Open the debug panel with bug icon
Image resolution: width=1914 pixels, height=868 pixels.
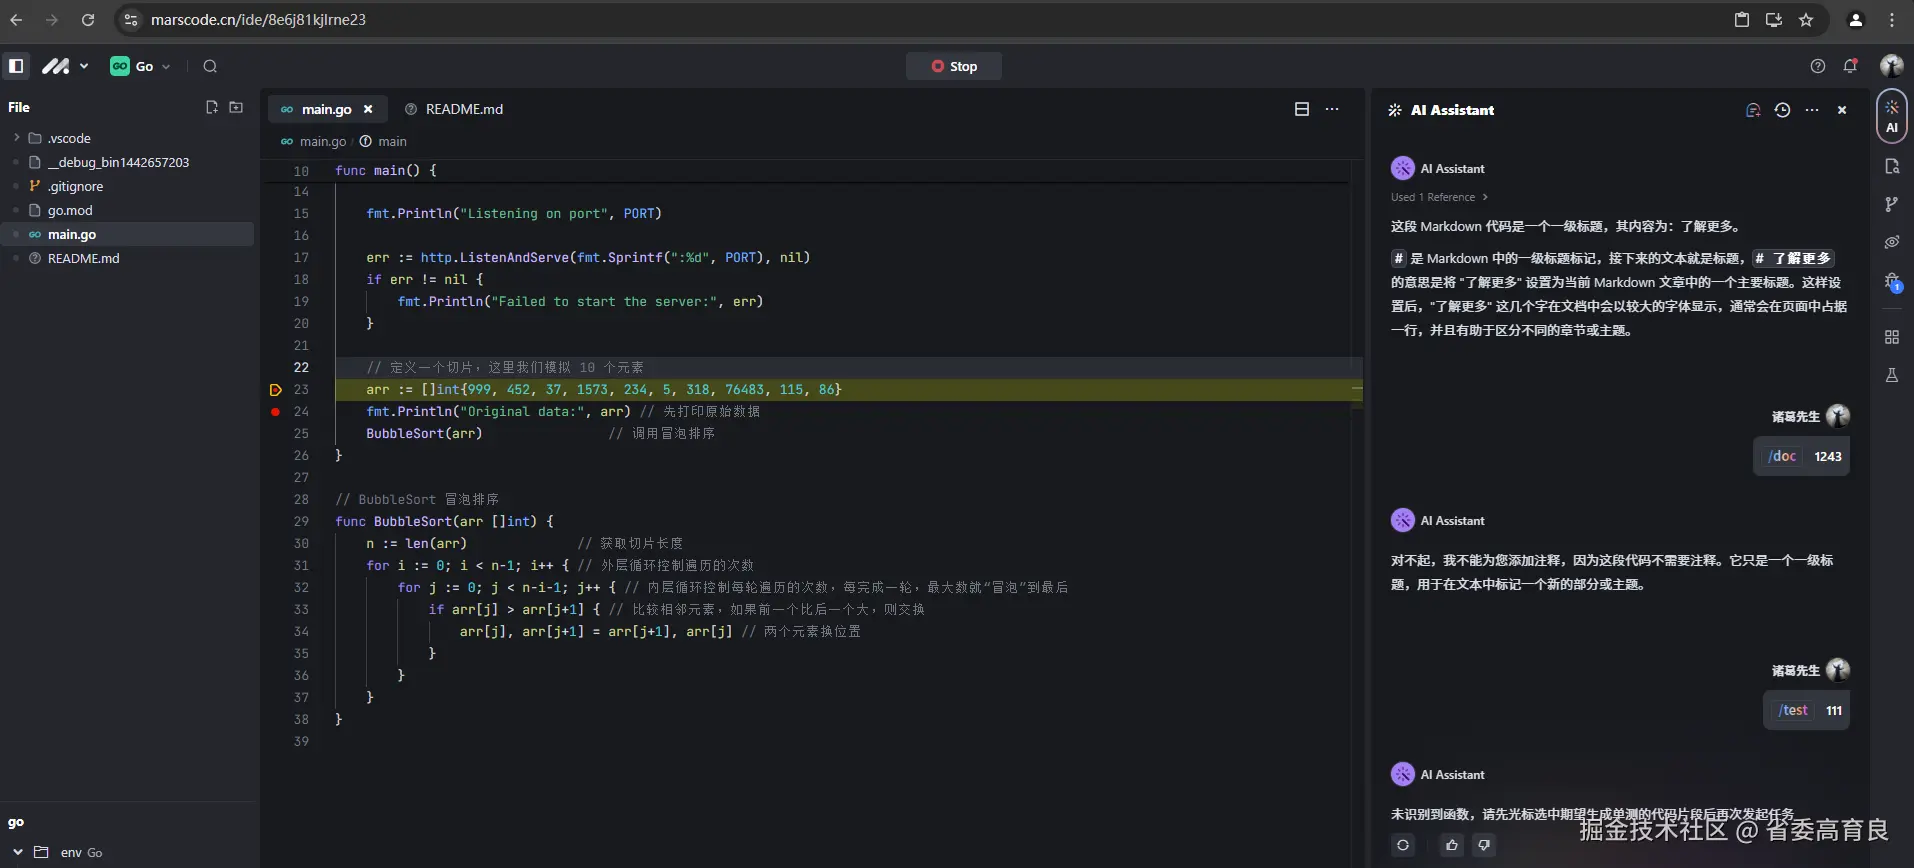coord(1891,282)
